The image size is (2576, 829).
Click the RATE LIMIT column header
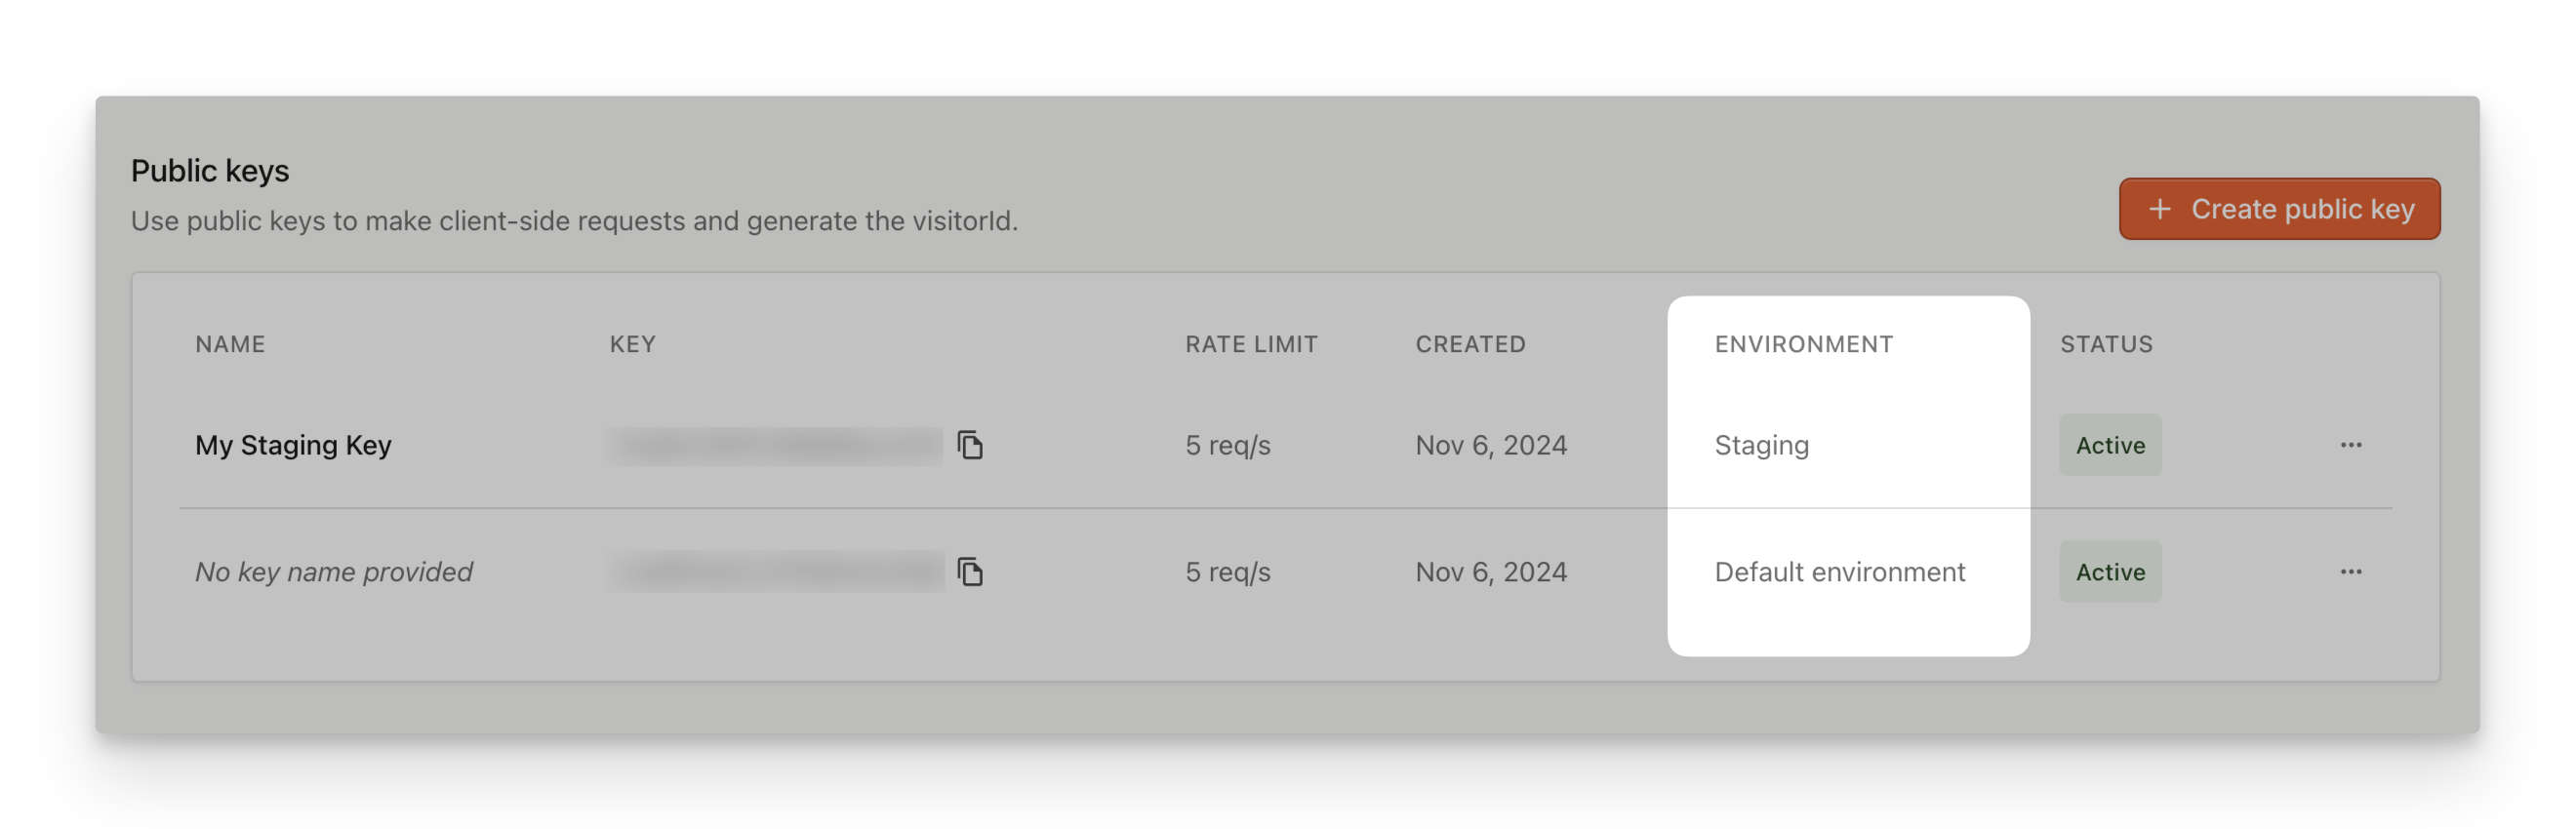[1250, 344]
